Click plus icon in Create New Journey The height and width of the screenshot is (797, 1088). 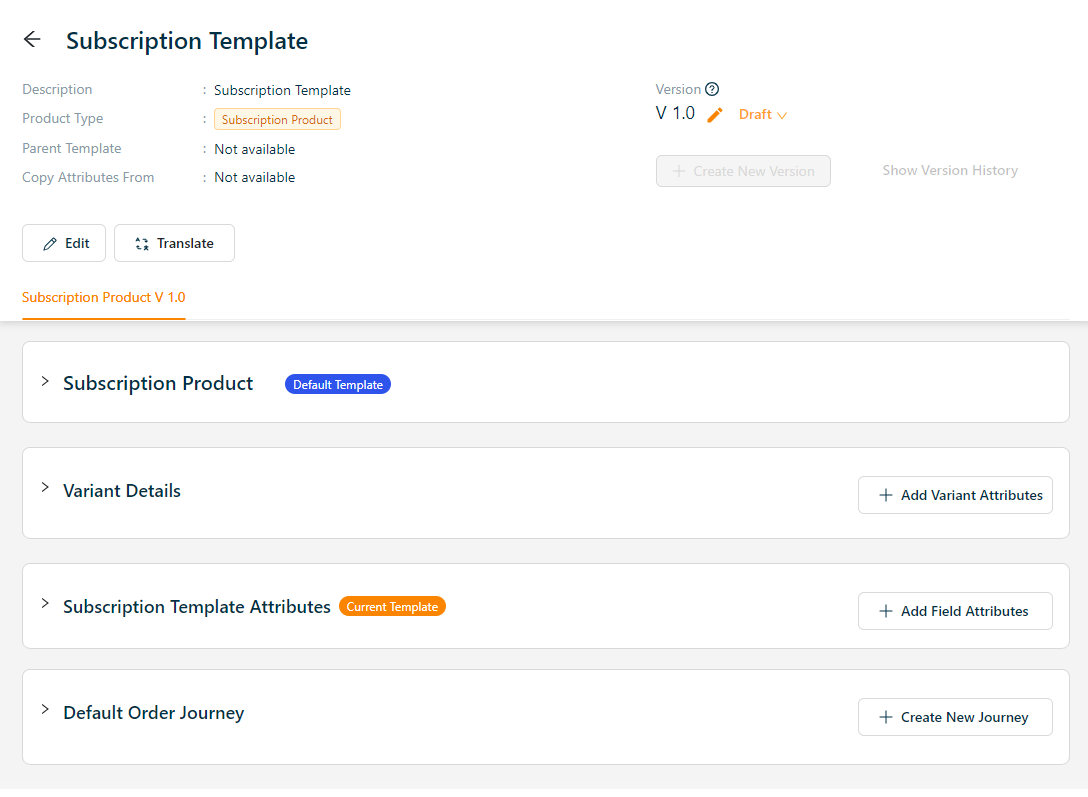(885, 717)
